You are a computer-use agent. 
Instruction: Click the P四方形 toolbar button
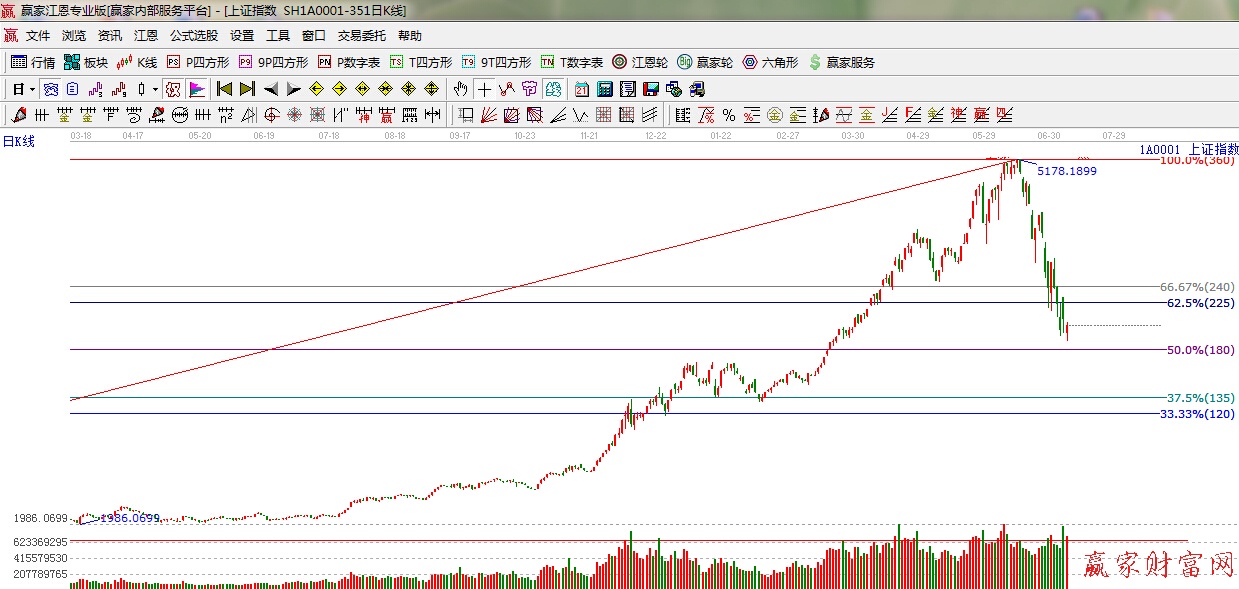(x=197, y=62)
